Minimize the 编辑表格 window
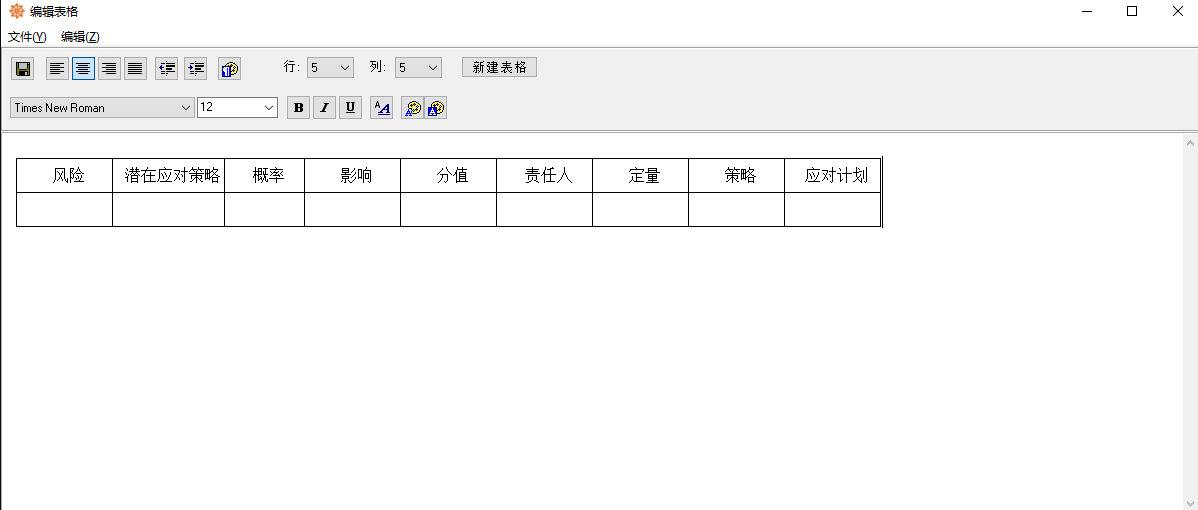The height and width of the screenshot is (510, 1198). coord(1087,11)
